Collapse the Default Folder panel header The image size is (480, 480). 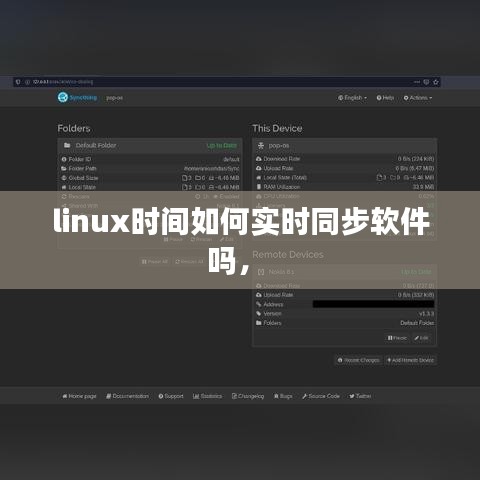tap(150, 145)
